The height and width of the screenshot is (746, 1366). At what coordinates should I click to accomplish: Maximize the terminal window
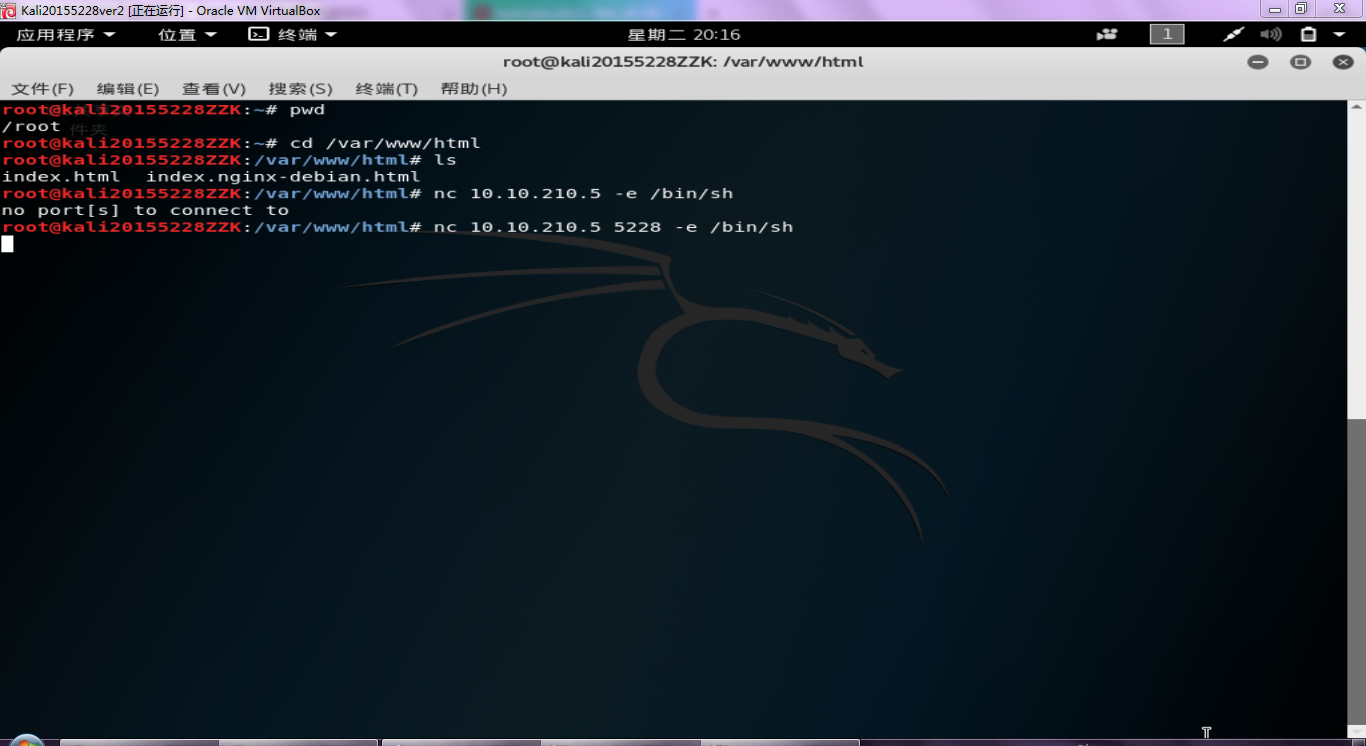1300,62
